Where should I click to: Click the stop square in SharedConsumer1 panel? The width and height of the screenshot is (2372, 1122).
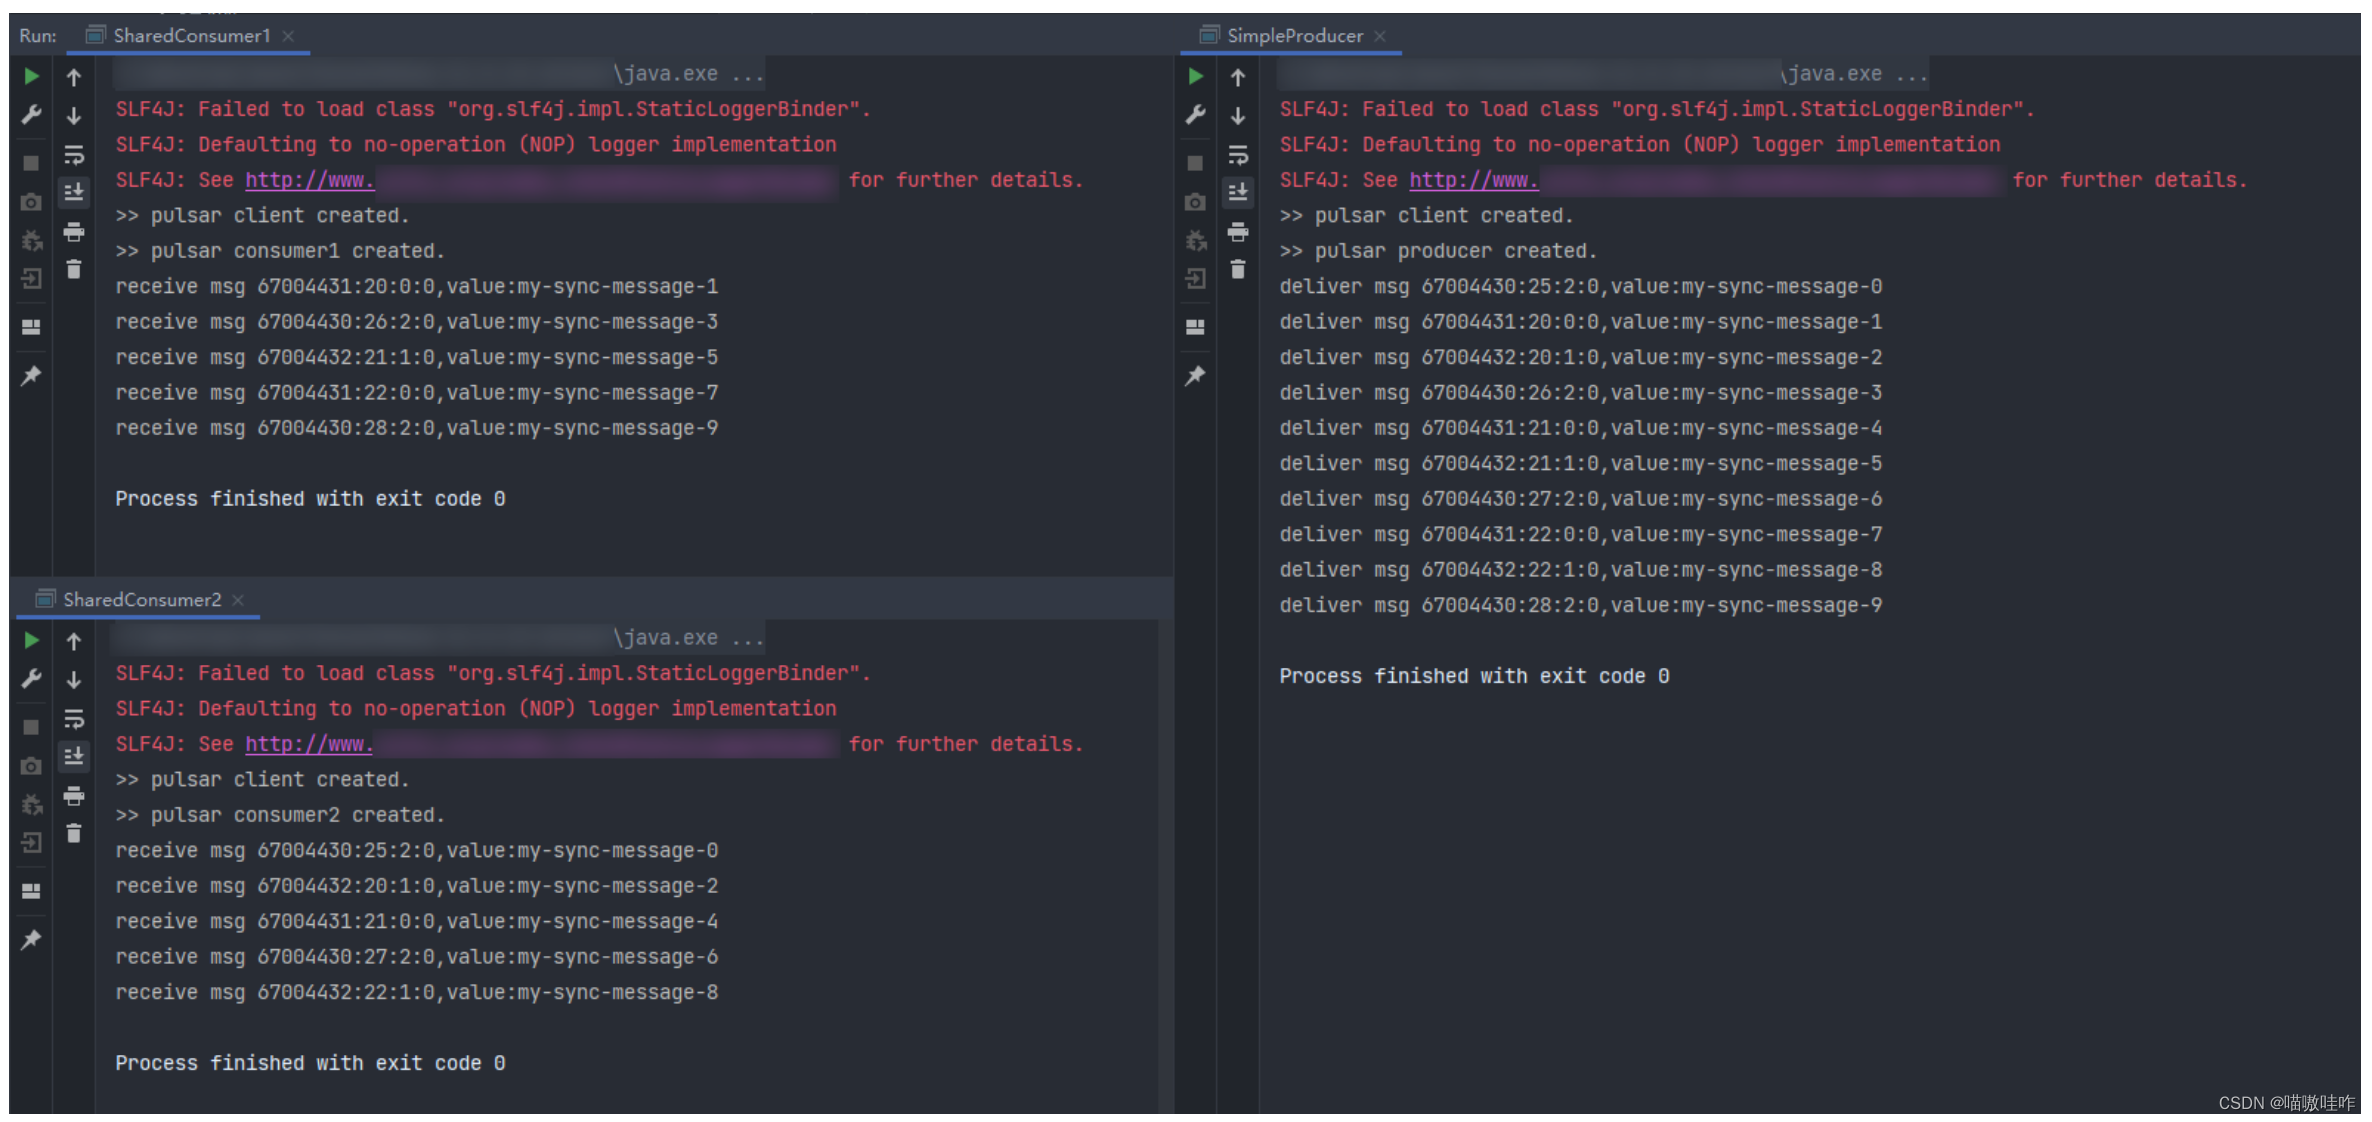coord(31,162)
